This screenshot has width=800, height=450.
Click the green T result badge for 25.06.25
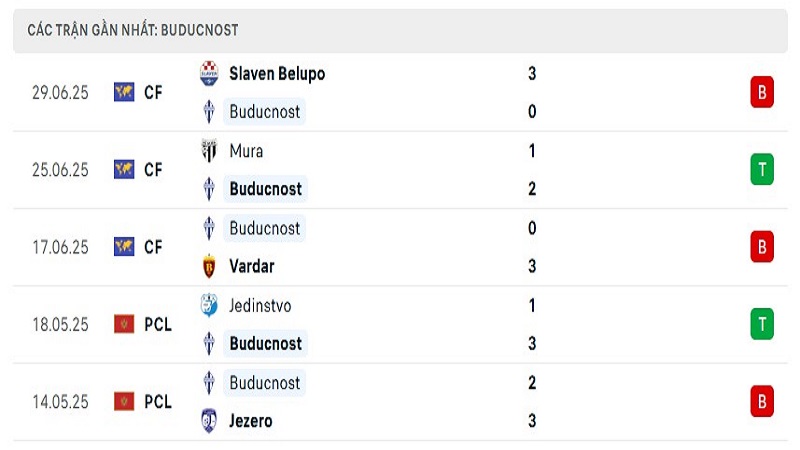[x=762, y=169]
